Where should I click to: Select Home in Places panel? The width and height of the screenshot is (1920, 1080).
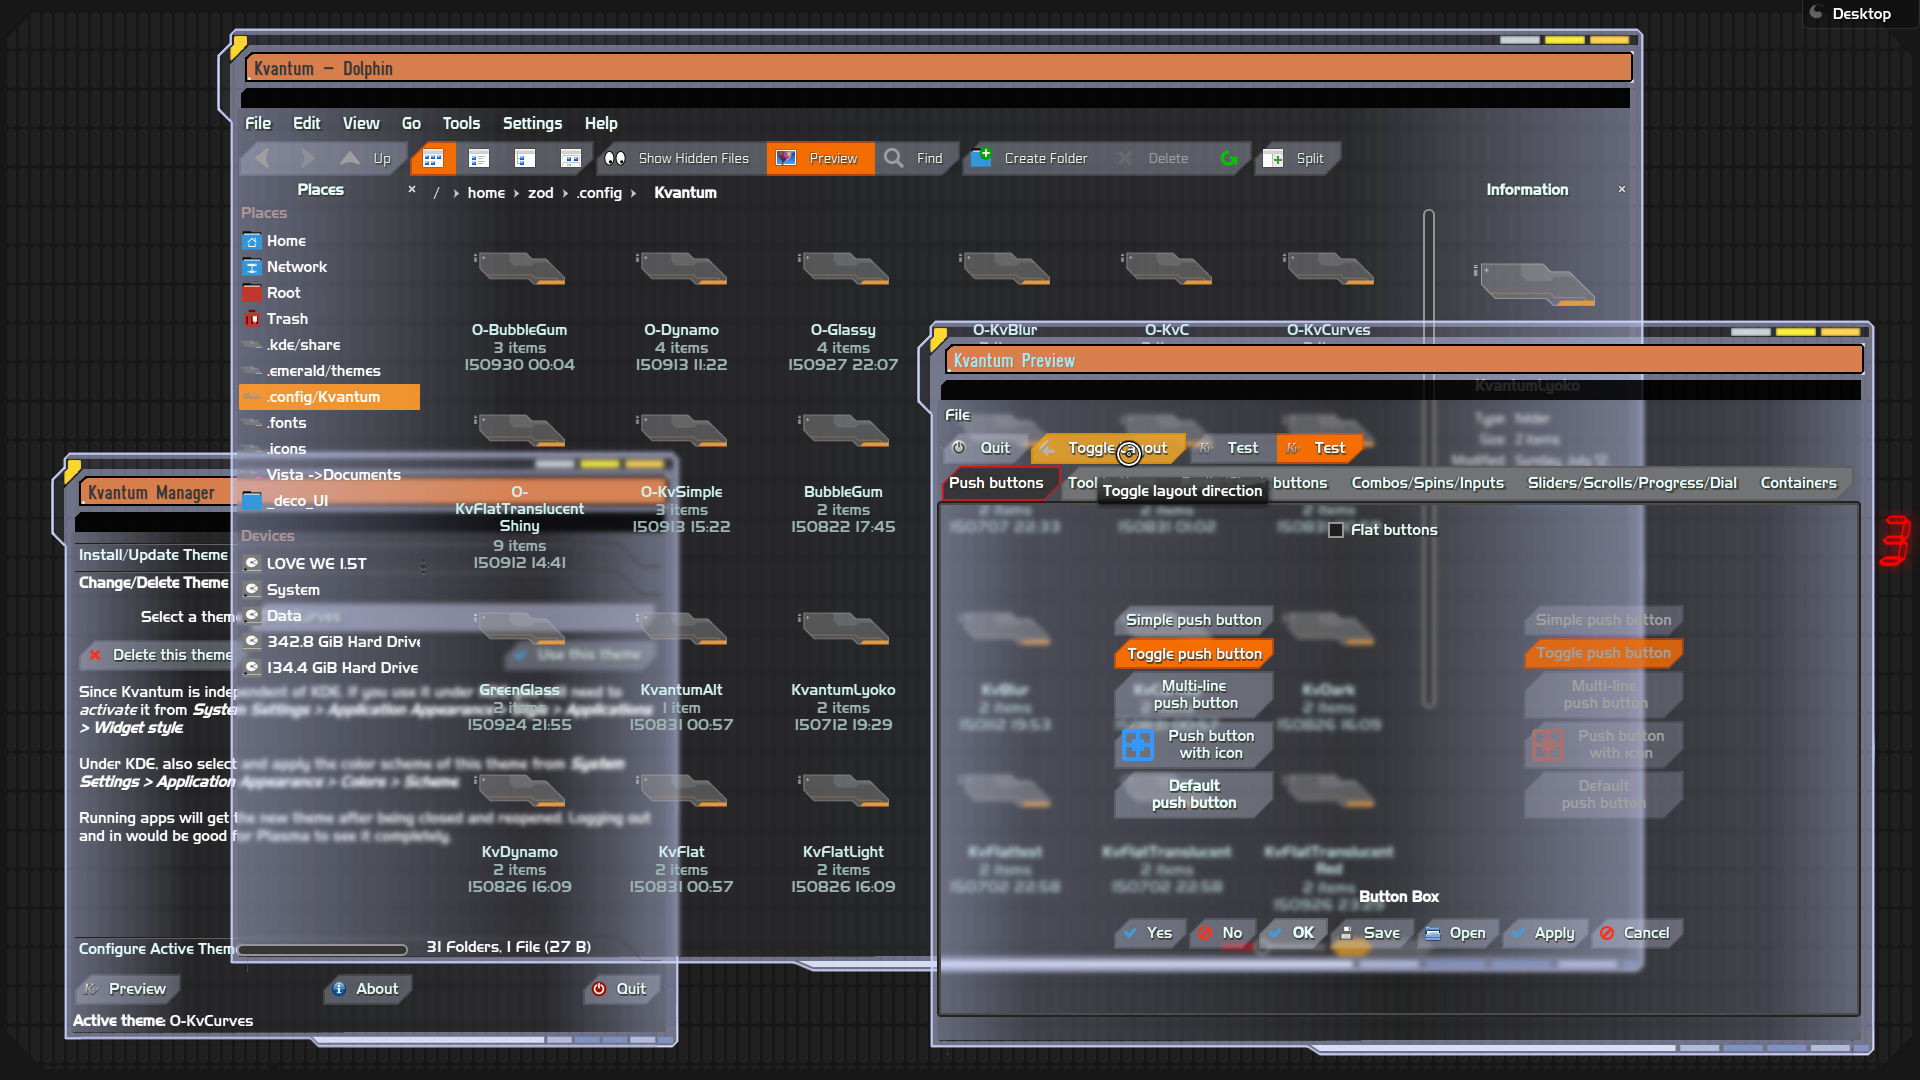click(x=329, y=241)
